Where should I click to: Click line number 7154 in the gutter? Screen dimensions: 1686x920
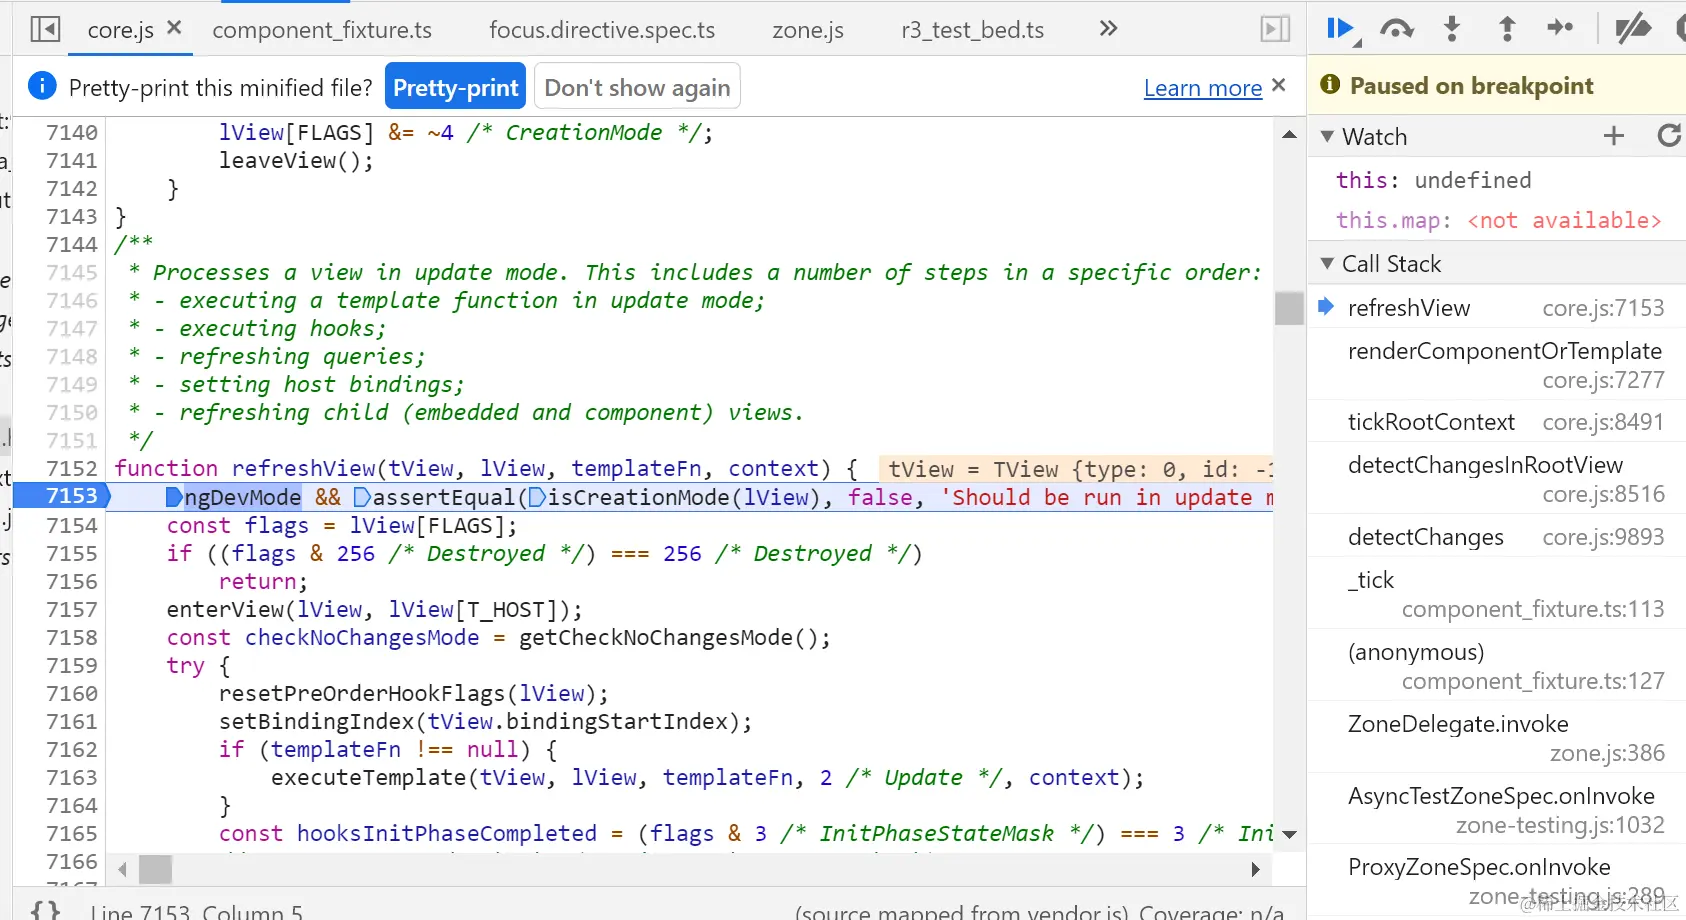[x=72, y=525]
